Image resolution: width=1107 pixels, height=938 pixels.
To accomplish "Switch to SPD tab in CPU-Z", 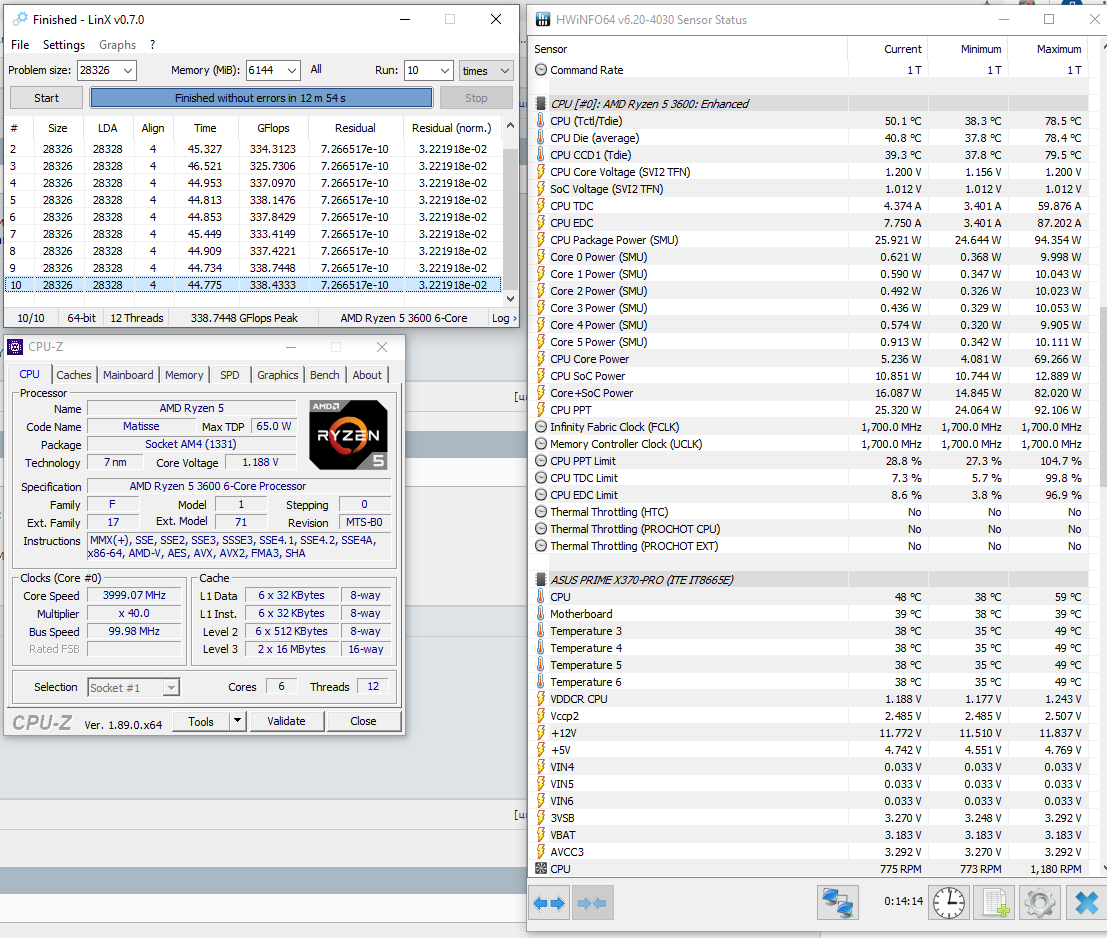I will point(229,375).
